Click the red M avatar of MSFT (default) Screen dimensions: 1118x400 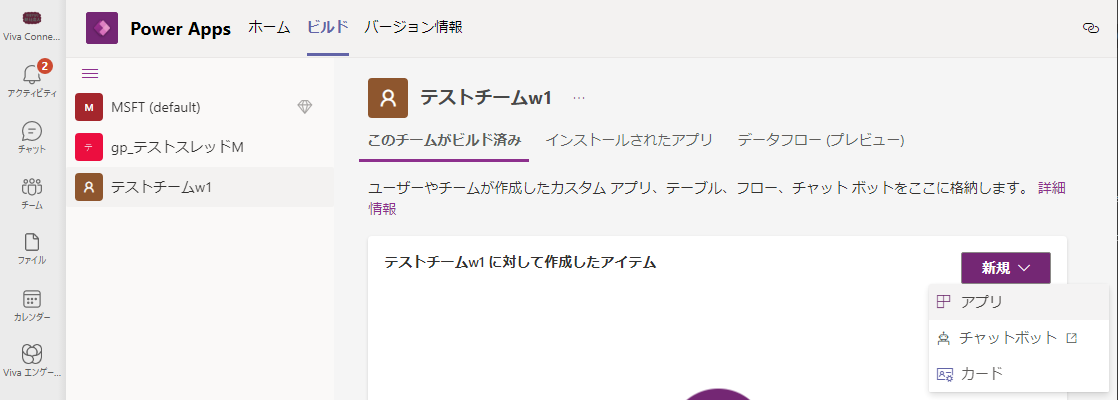tap(89, 108)
